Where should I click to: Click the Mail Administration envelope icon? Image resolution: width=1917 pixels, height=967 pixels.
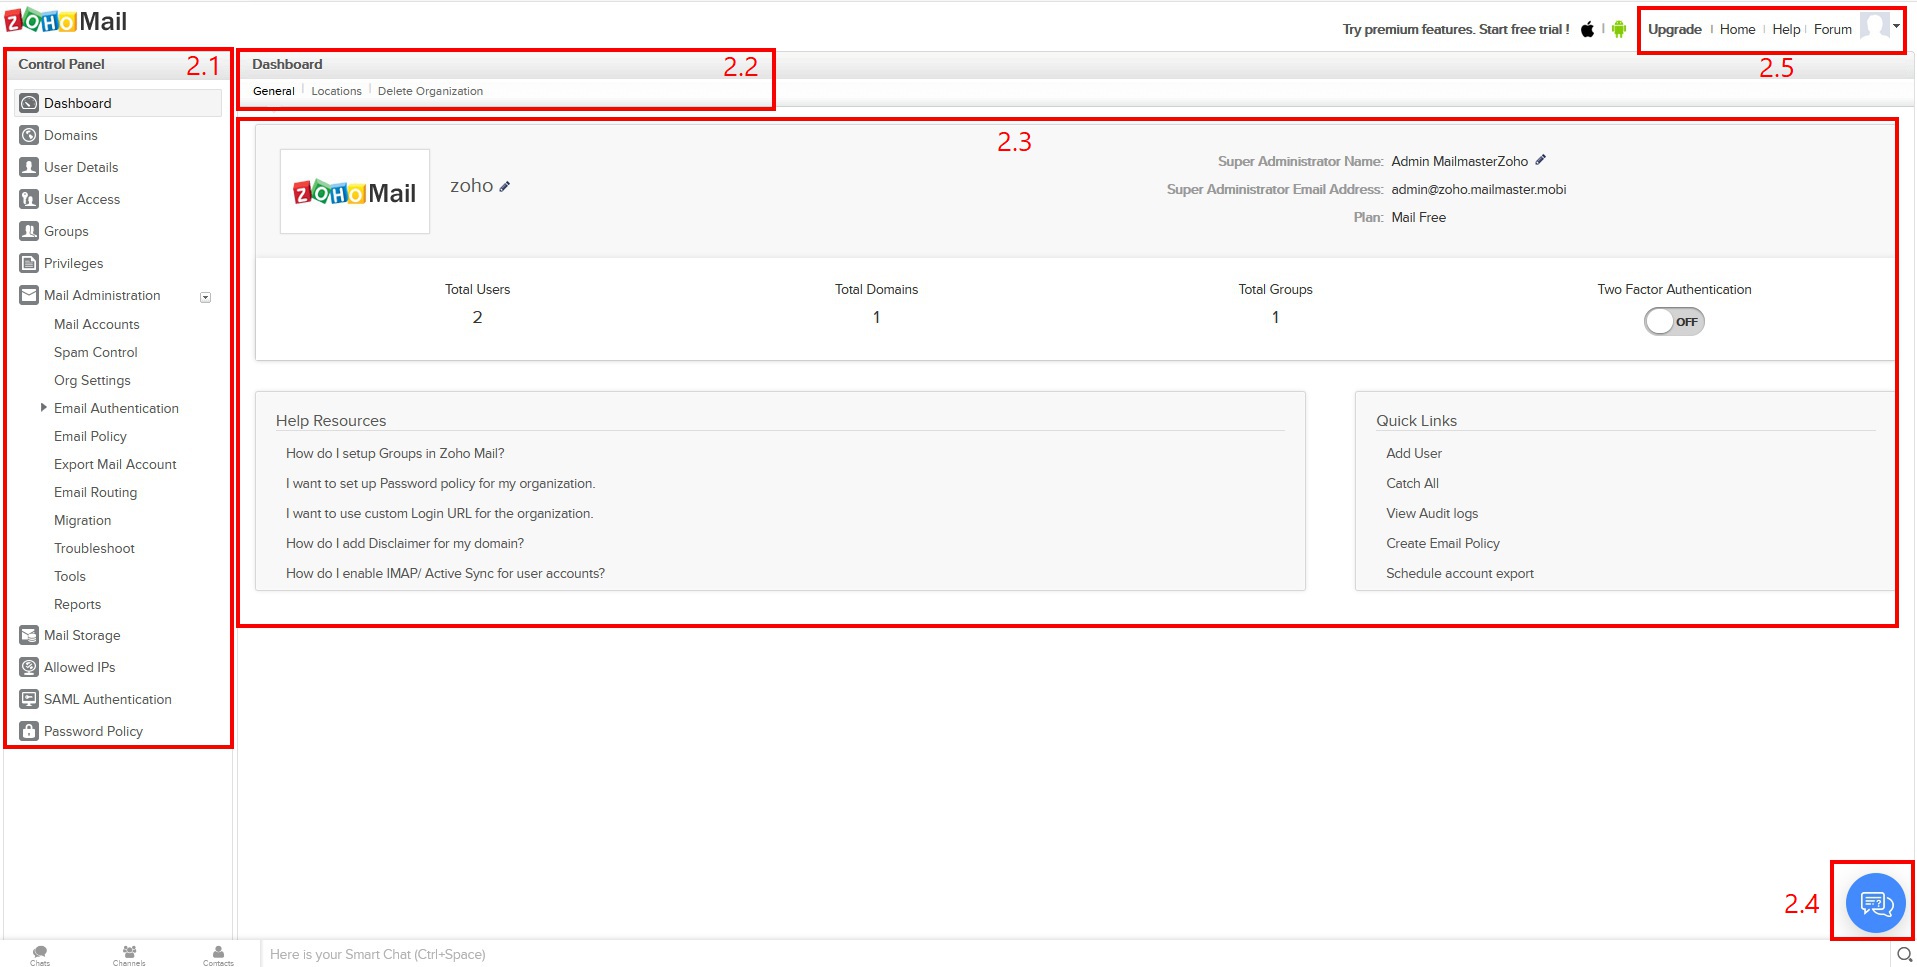(x=29, y=295)
